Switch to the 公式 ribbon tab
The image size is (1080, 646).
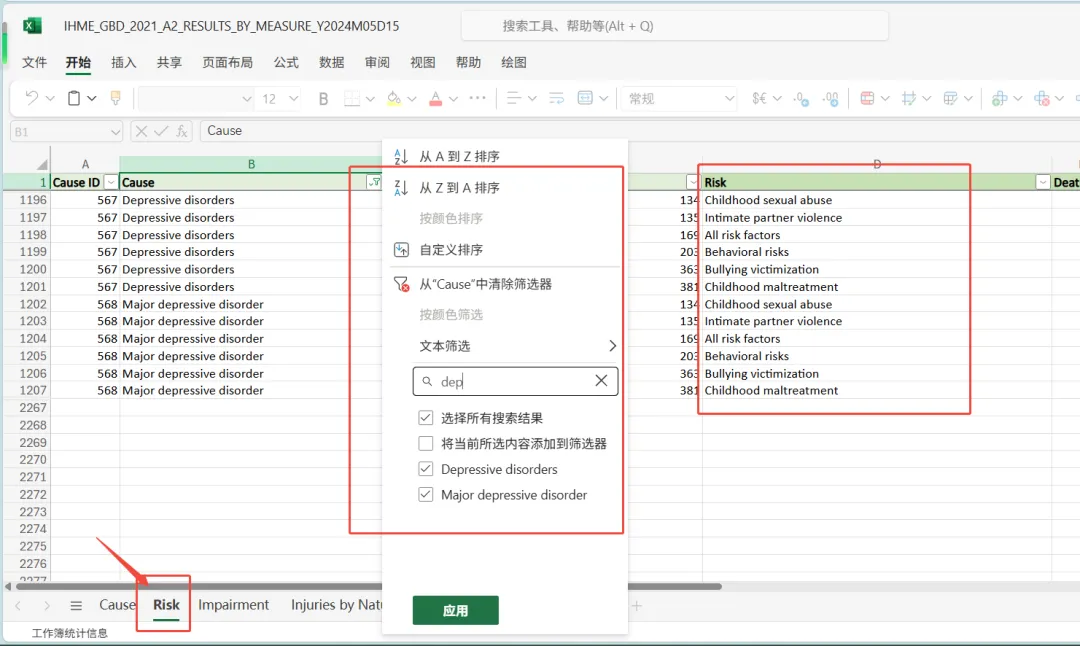pos(286,63)
